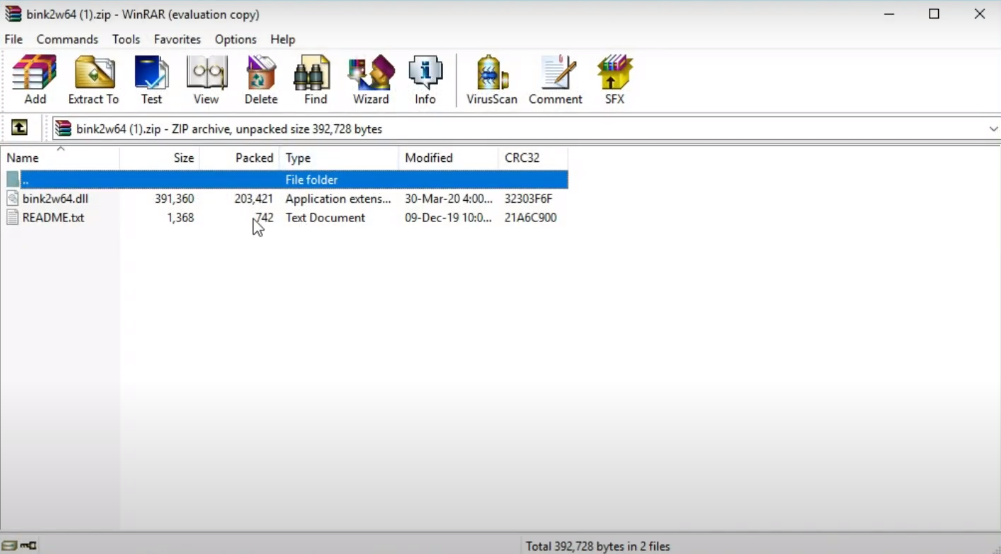The image size is (1001, 554).
Task: Open the Commands menu
Action: 67,40
